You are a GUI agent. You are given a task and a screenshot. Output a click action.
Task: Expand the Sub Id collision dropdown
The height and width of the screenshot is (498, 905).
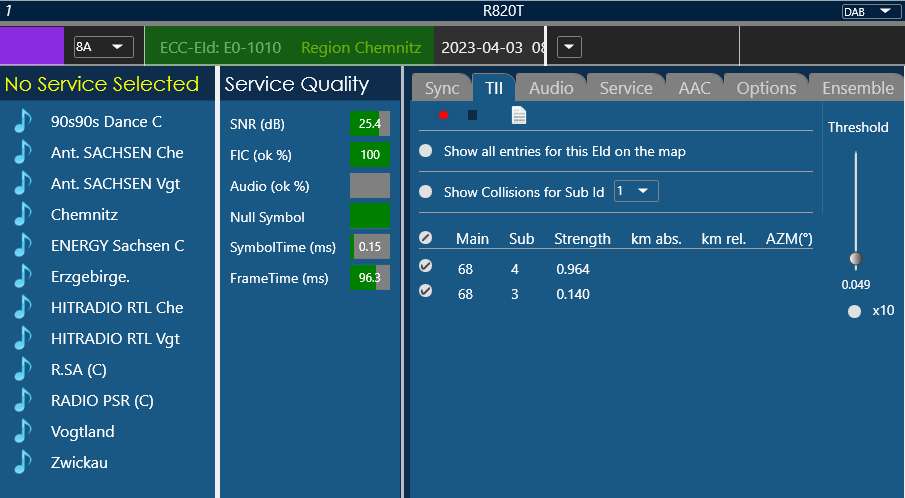click(636, 191)
